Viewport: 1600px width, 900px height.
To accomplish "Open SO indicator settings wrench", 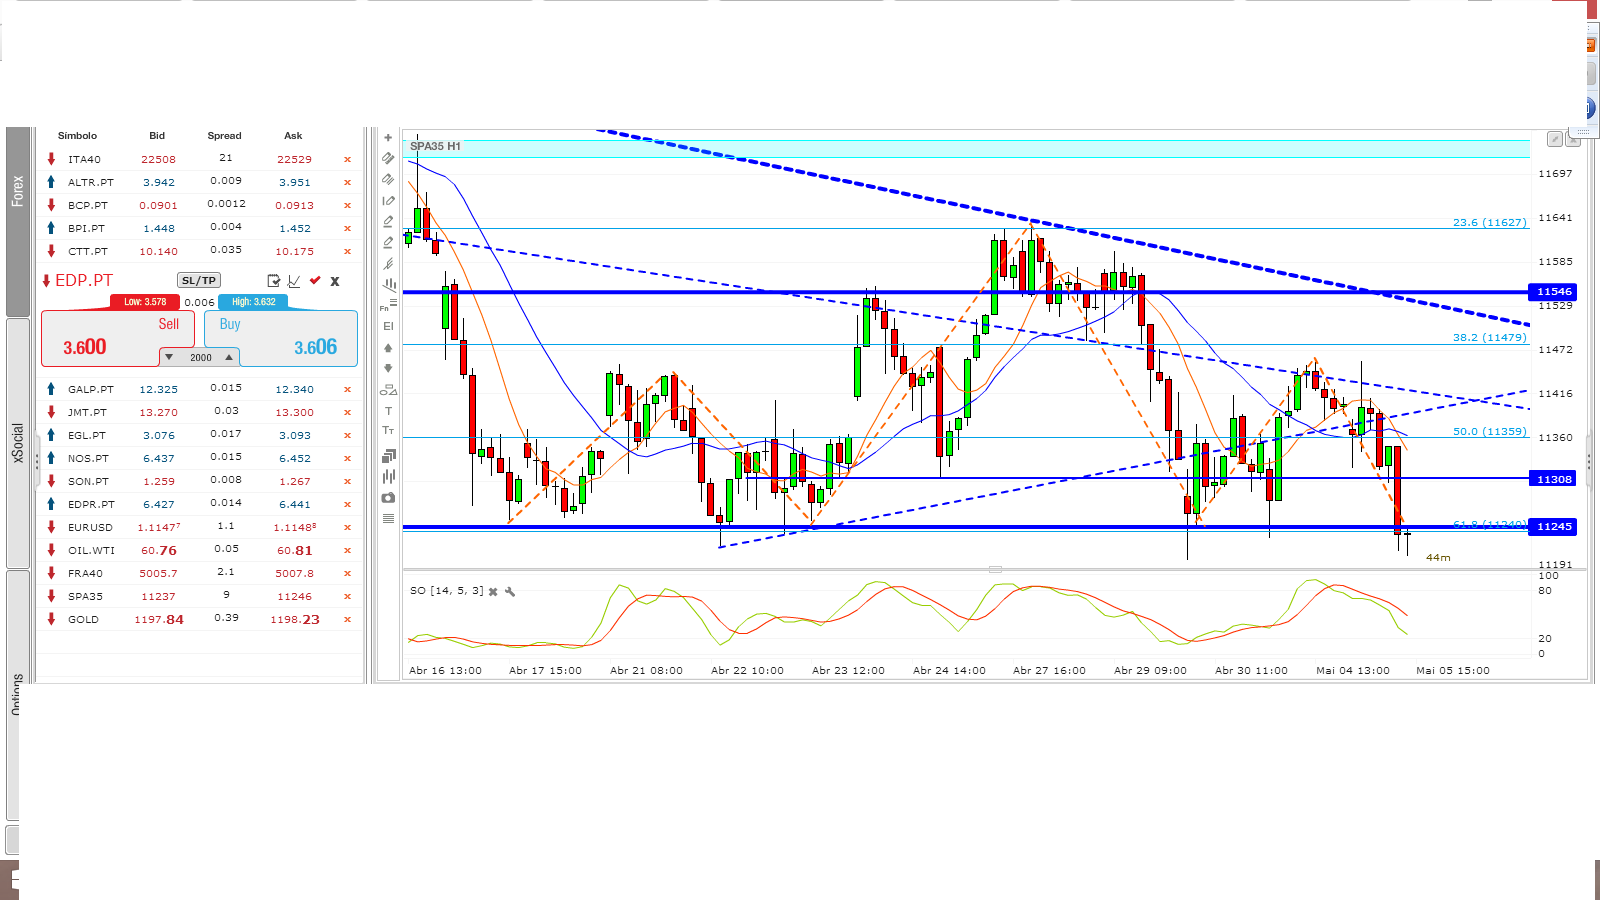I will coord(510,592).
